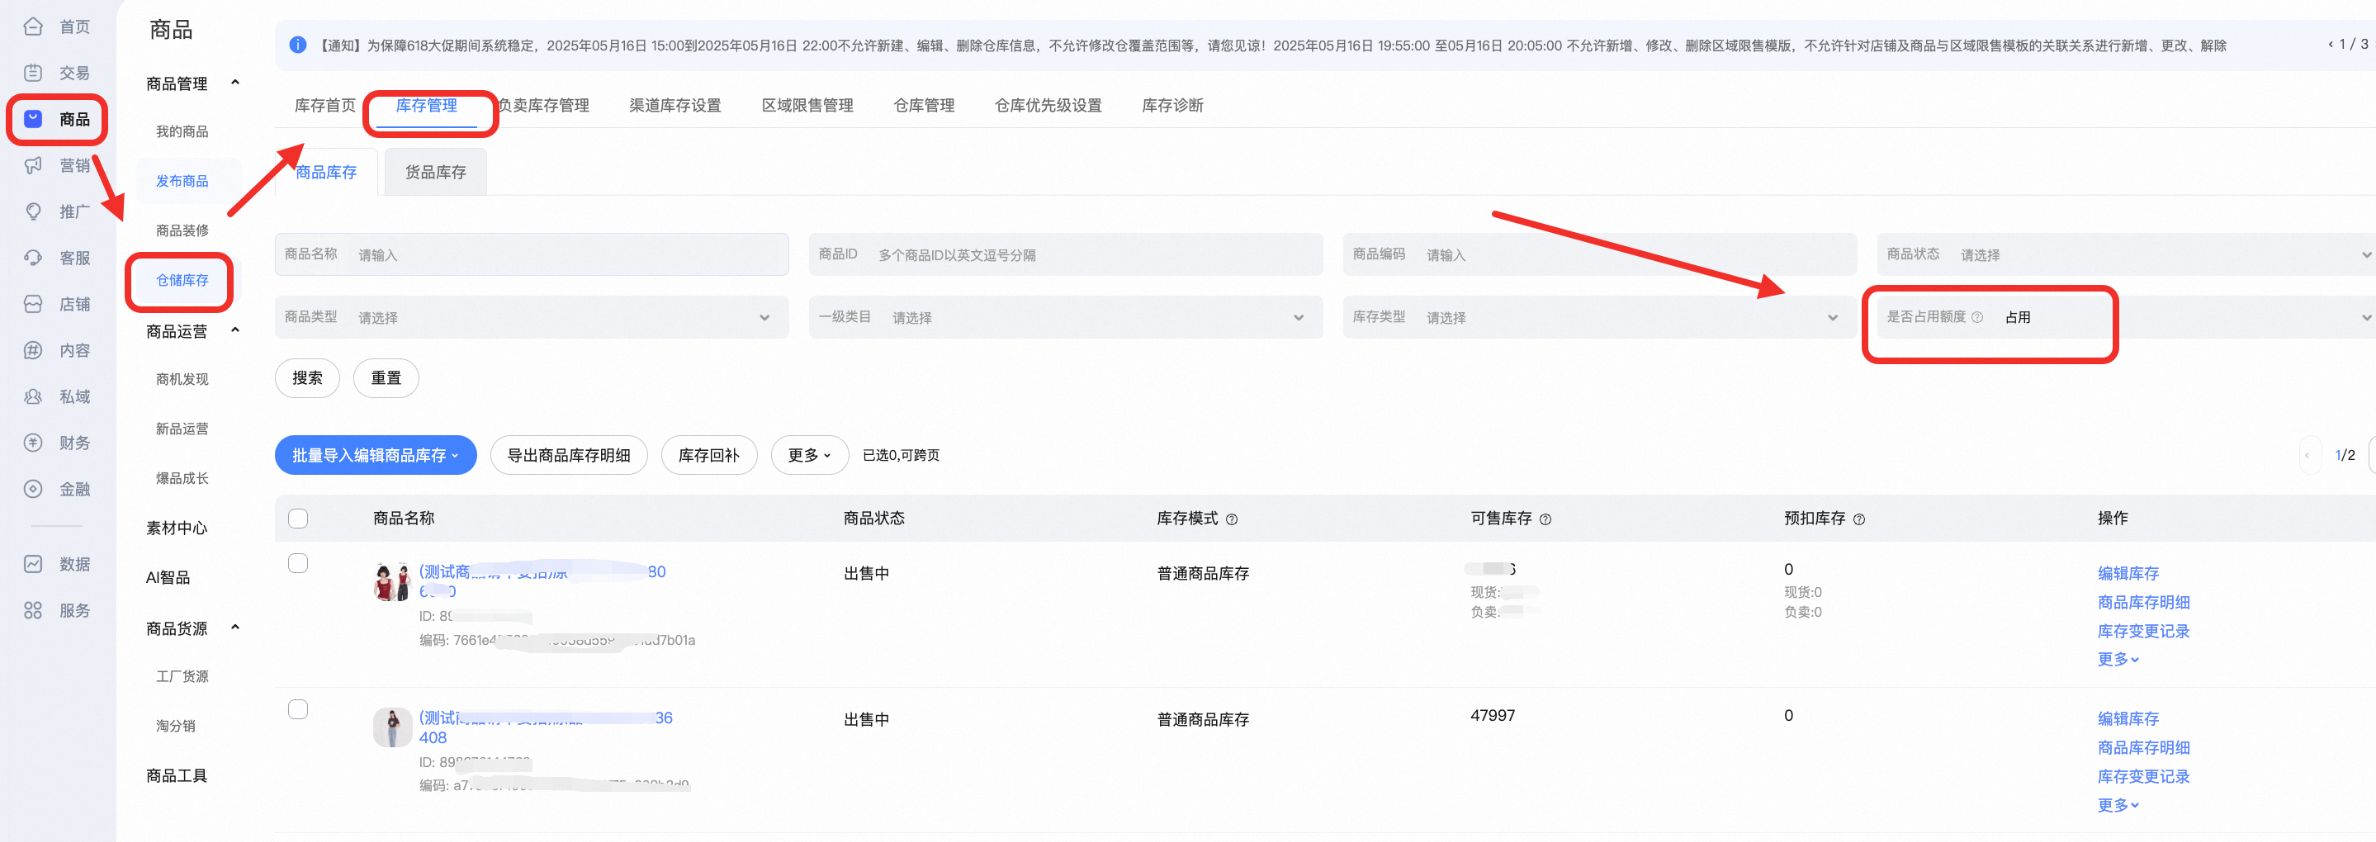Open 商品库存明细 for 47997 stock row
This screenshot has width=2376, height=842.
pyautogui.click(x=2144, y=747)
